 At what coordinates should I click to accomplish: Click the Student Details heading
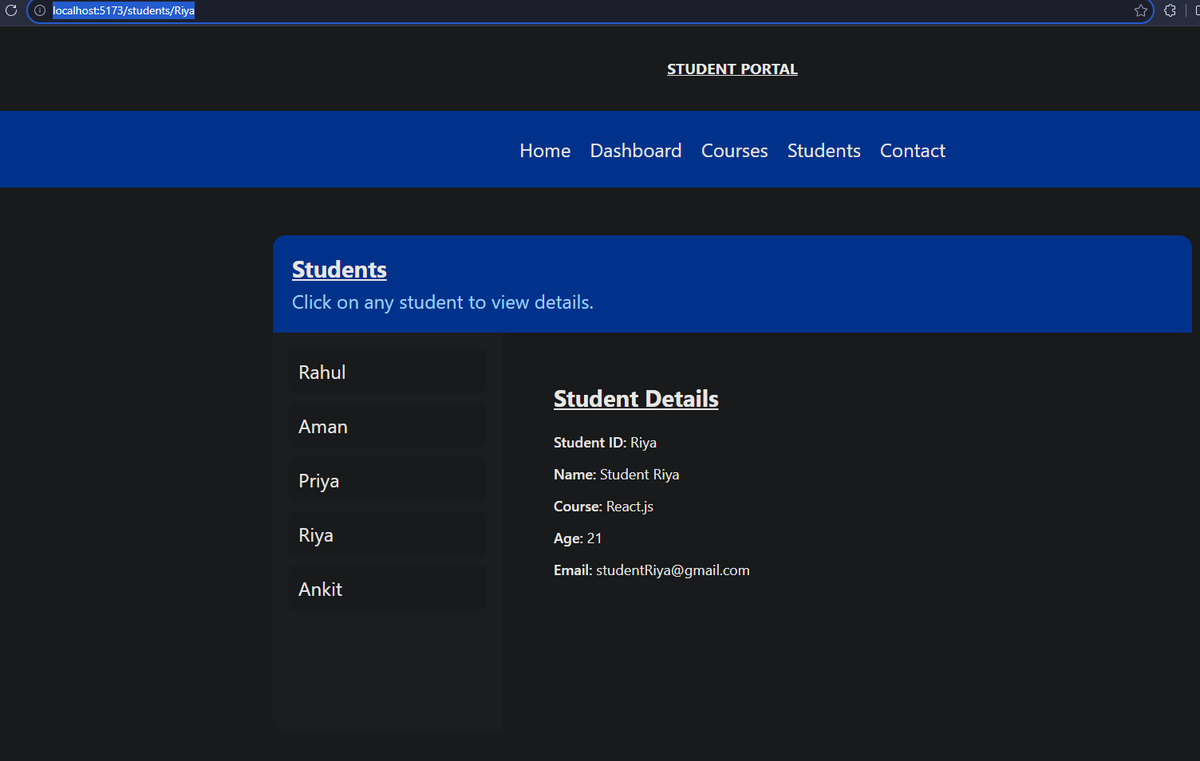pos(636,398)
